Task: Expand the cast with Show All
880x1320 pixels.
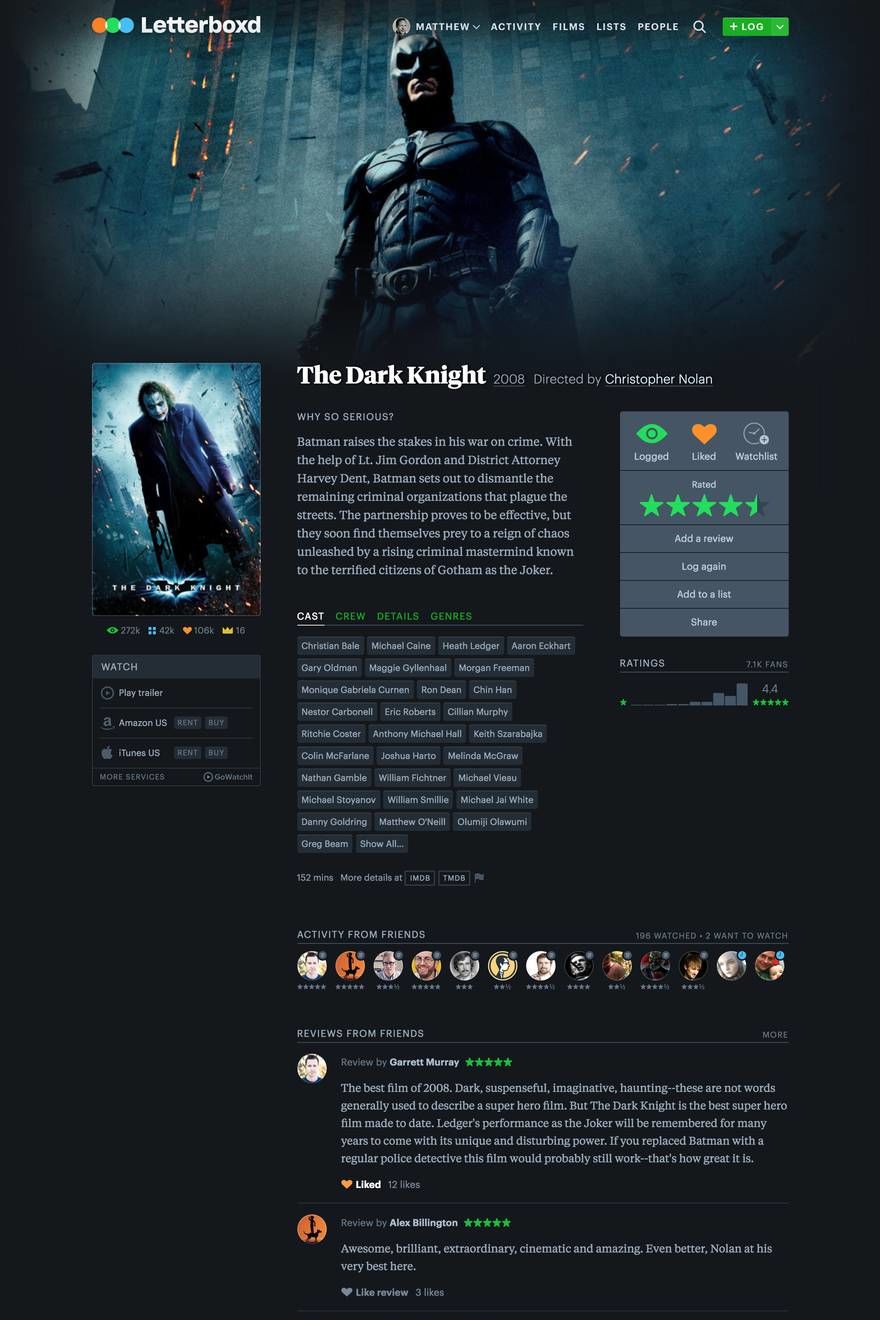Action: tap(382, 844)
